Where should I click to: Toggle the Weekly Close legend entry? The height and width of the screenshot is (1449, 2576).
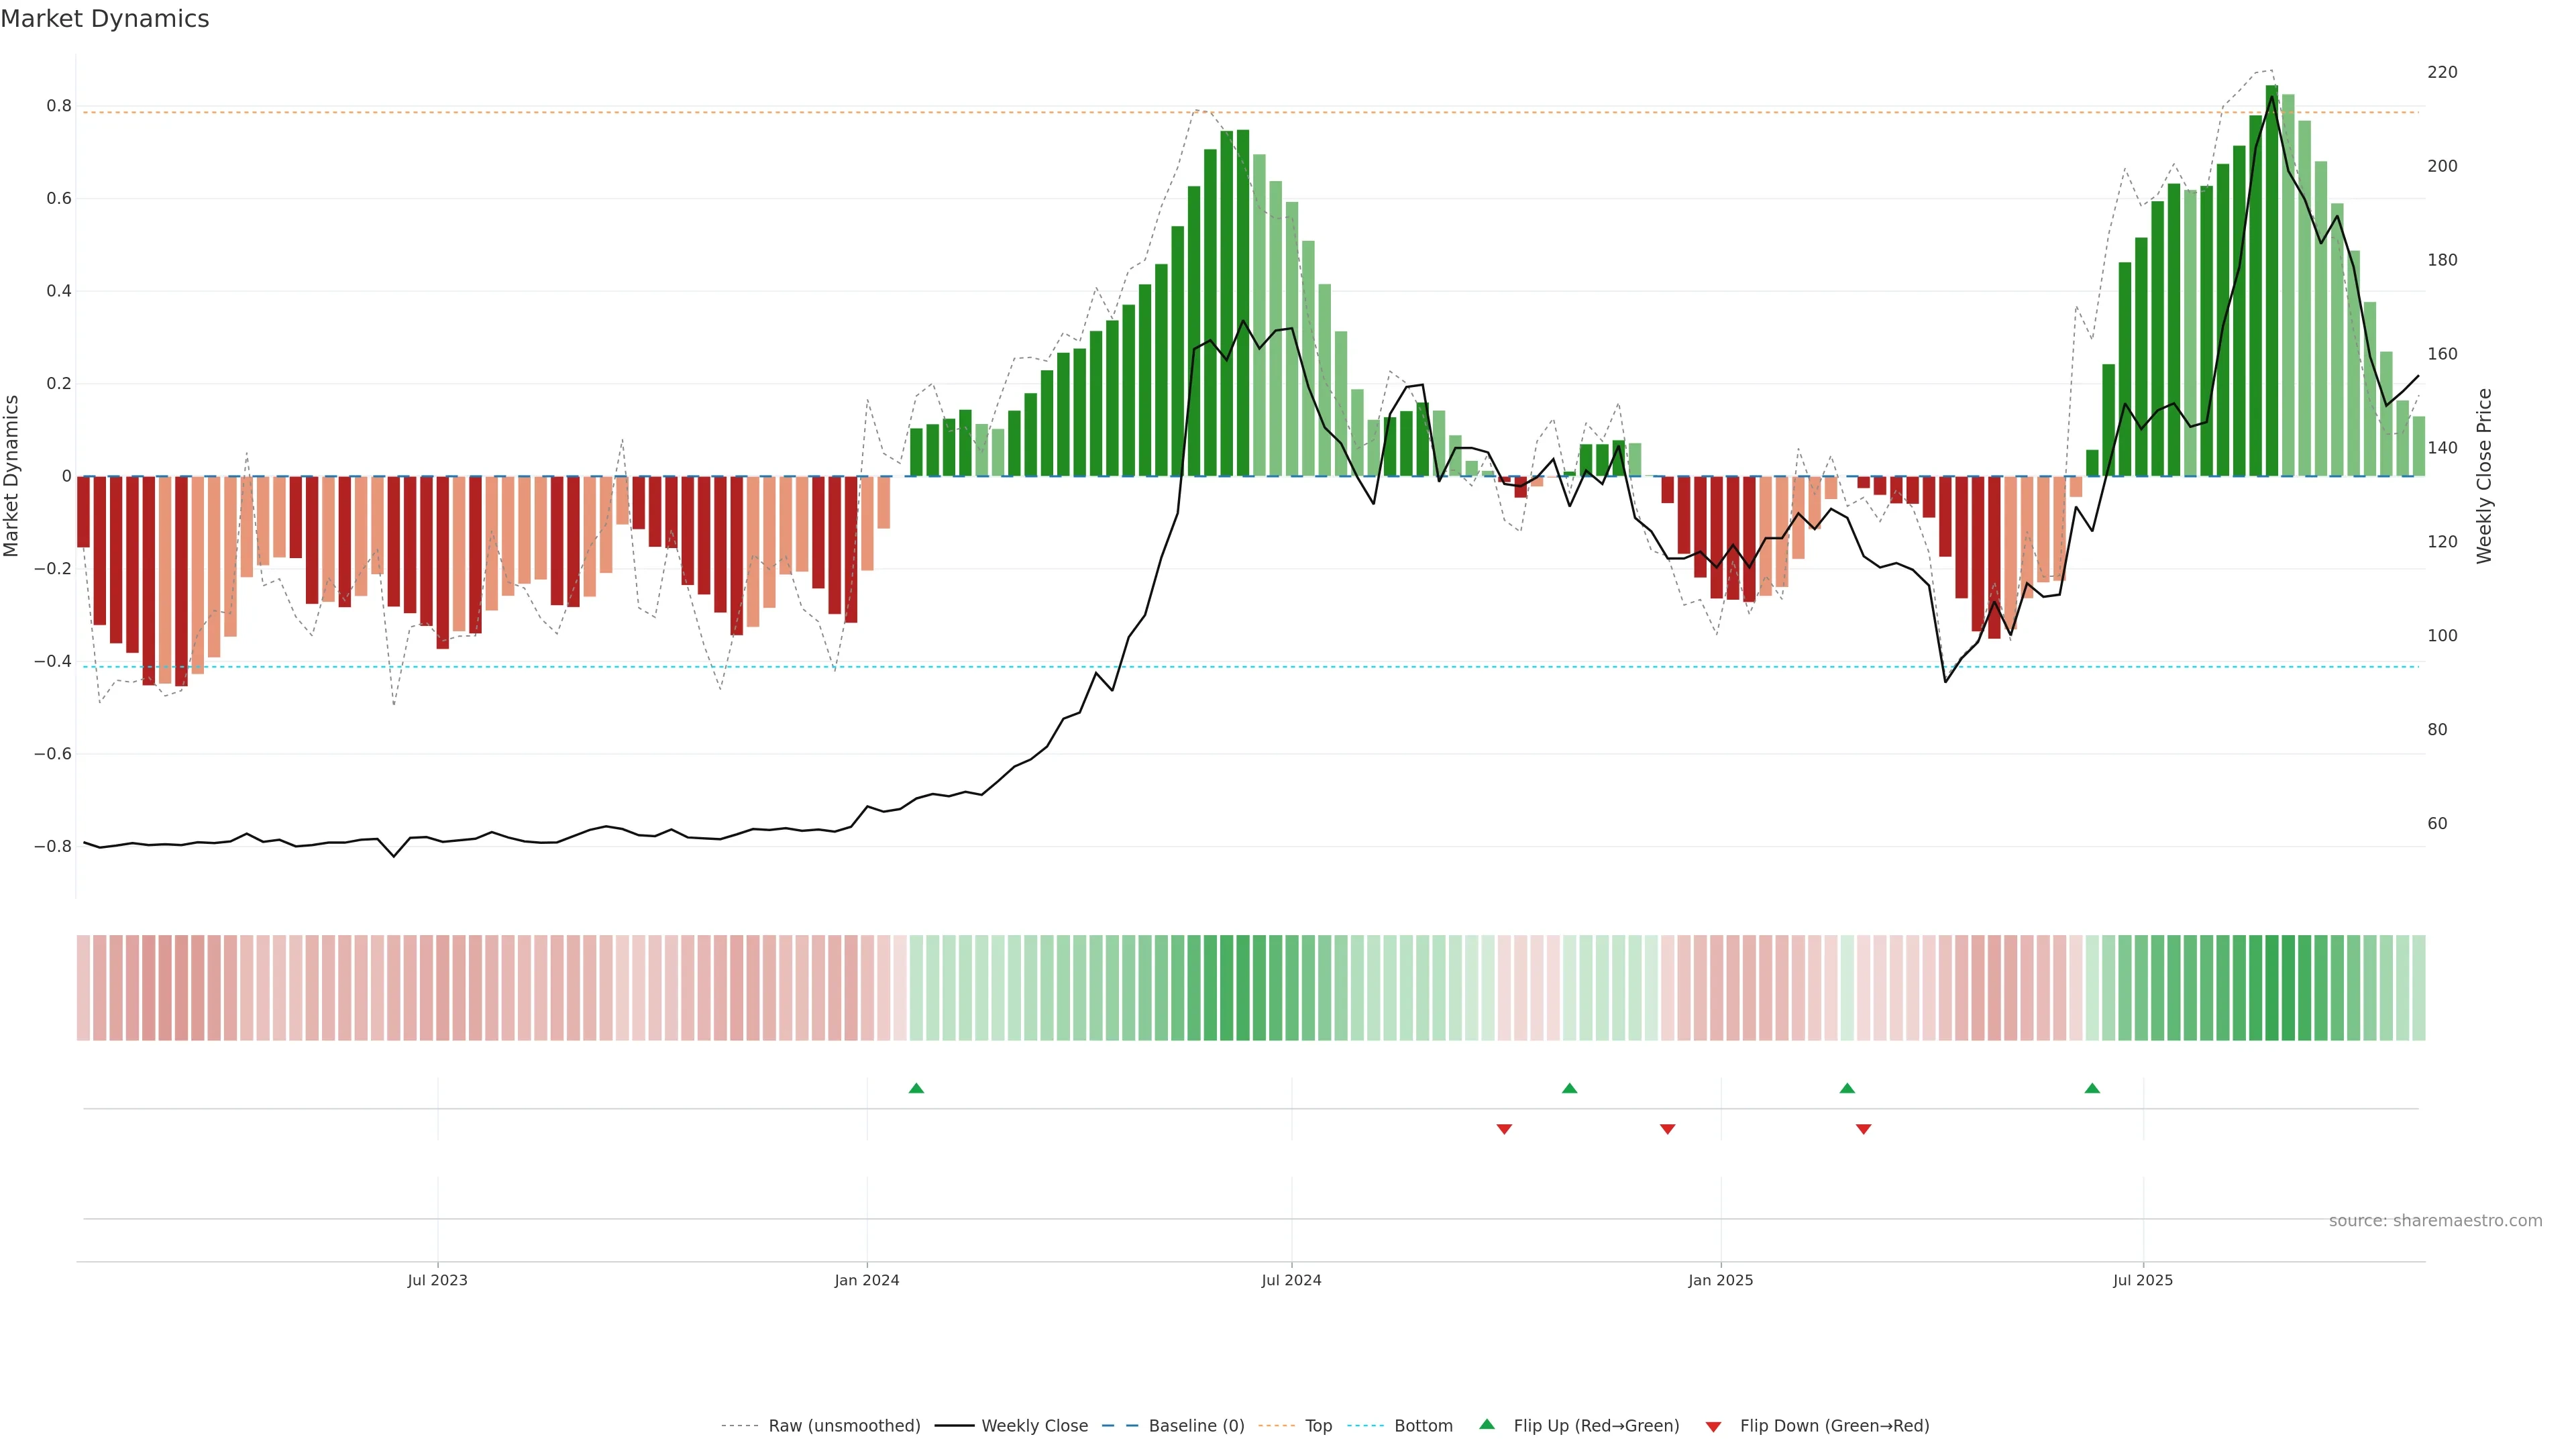click(x=1034, y=1425)
